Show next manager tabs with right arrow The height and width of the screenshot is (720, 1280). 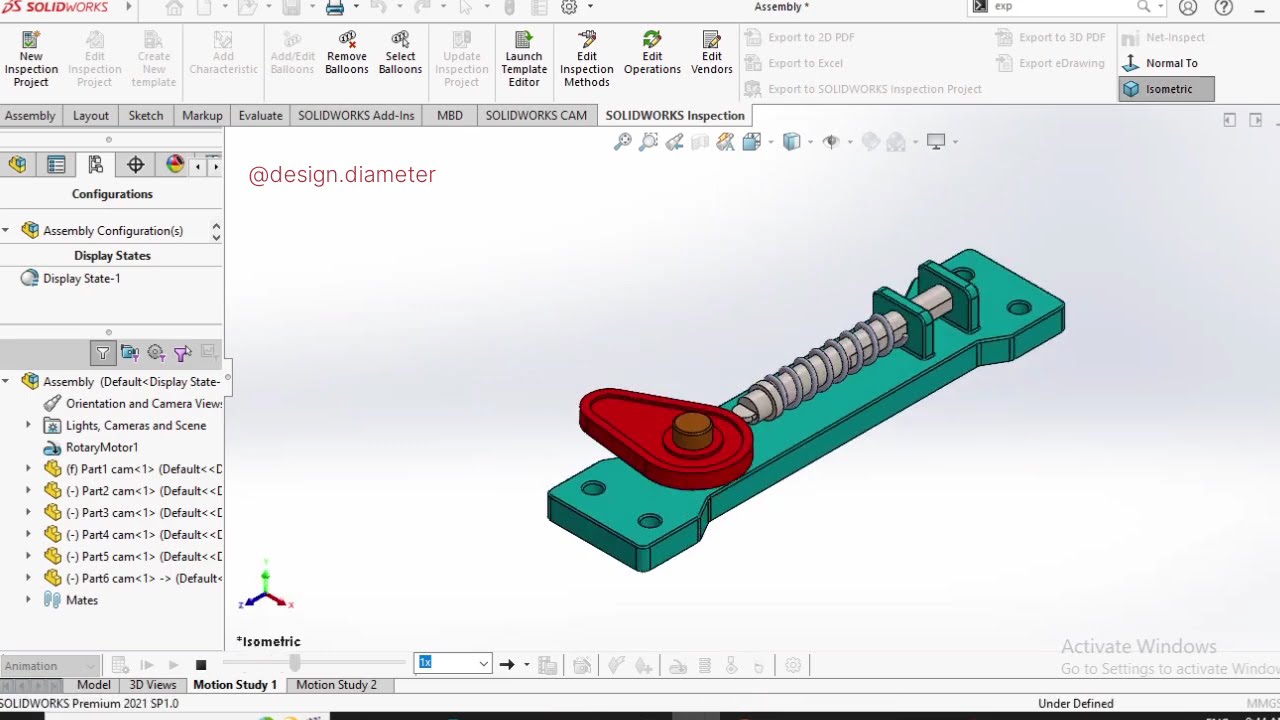click(x=215, y=166)
